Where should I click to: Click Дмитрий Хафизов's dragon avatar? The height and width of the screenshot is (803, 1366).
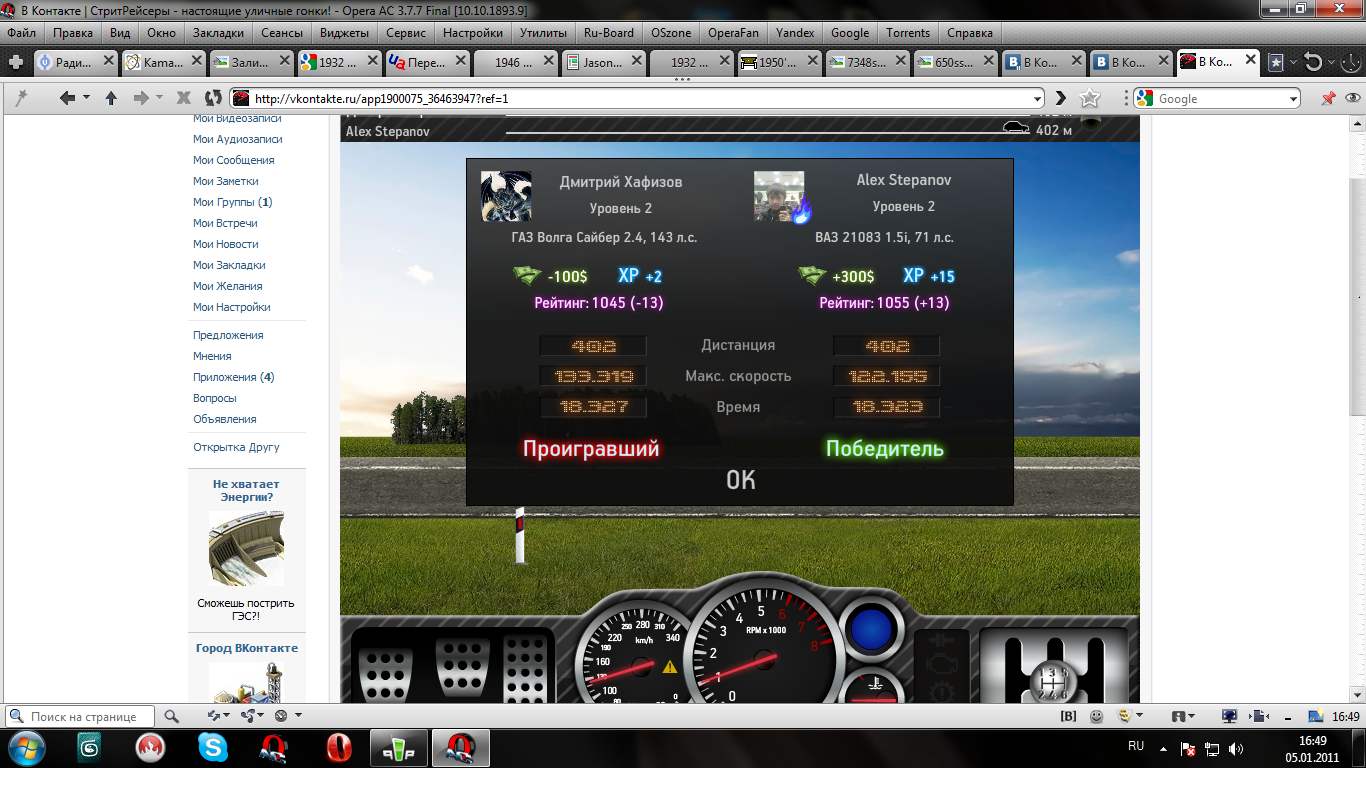pos(506,196)
